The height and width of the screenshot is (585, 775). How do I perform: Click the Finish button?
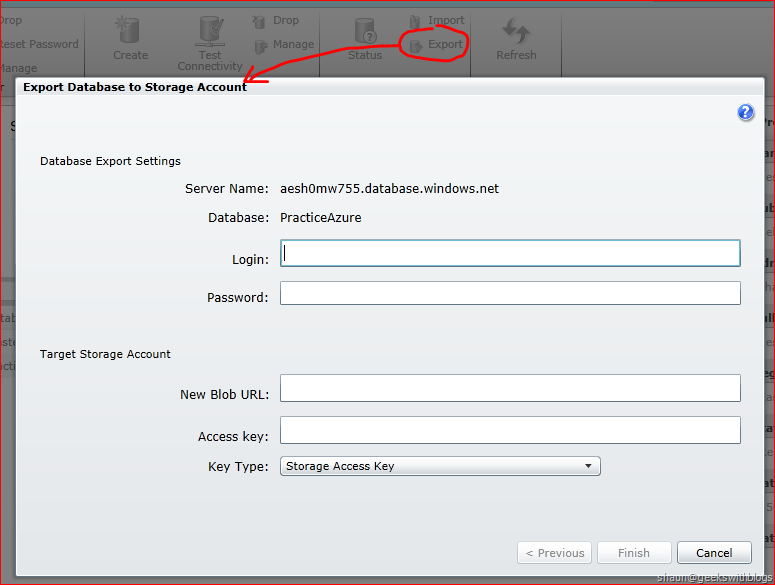(634, 552)
